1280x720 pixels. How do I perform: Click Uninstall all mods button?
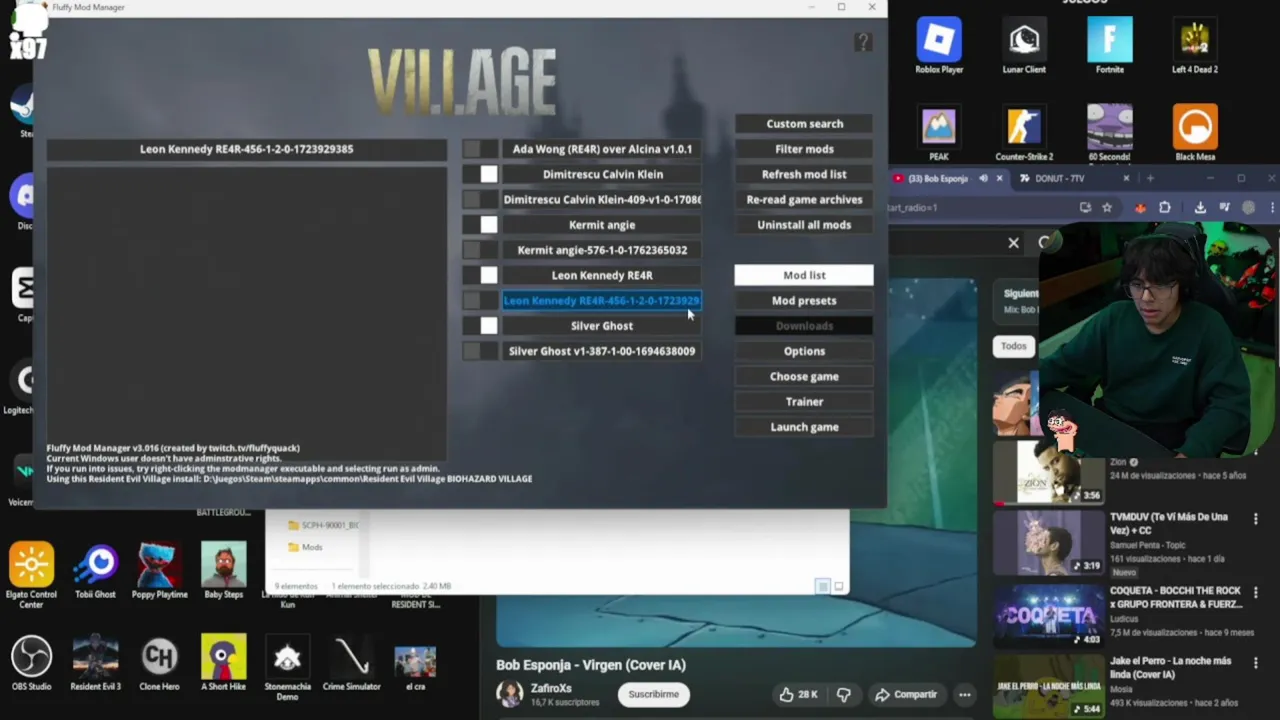[x=804, y=225]
